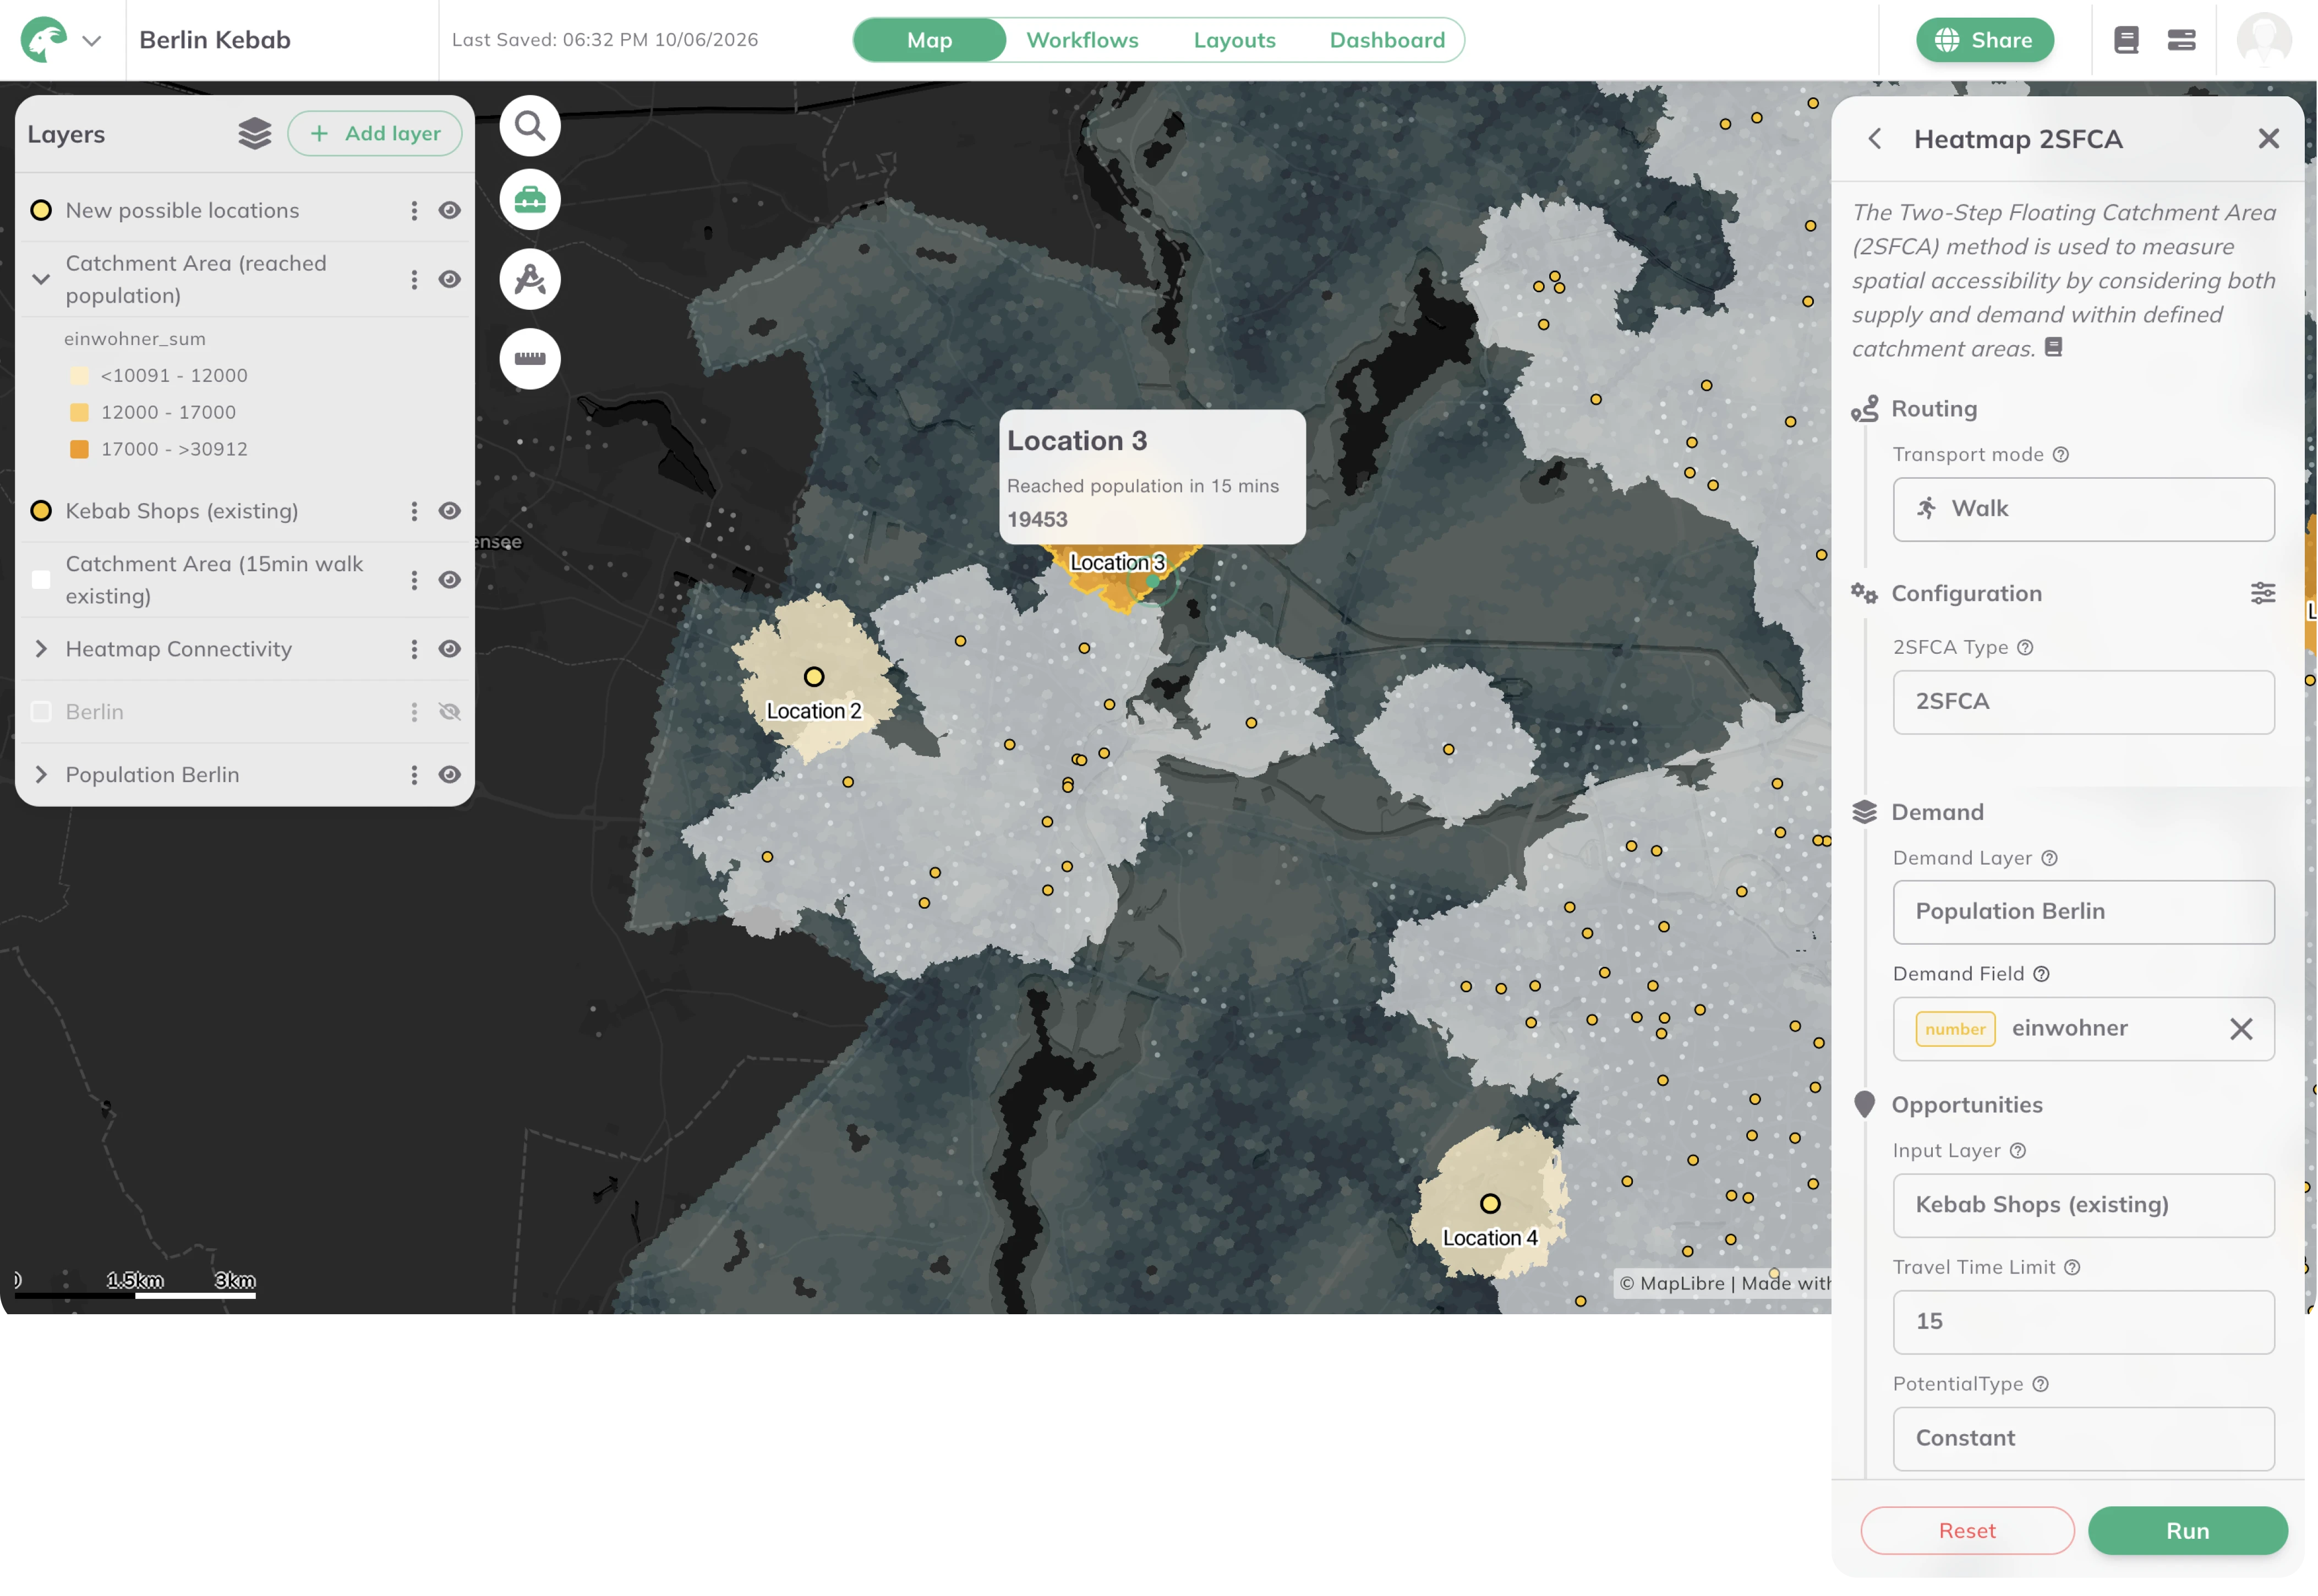The width and height of the screenshot is (2318, 1596).
Task: Click the 17000 - >30912 legend swatch
Action: point(79,450)
